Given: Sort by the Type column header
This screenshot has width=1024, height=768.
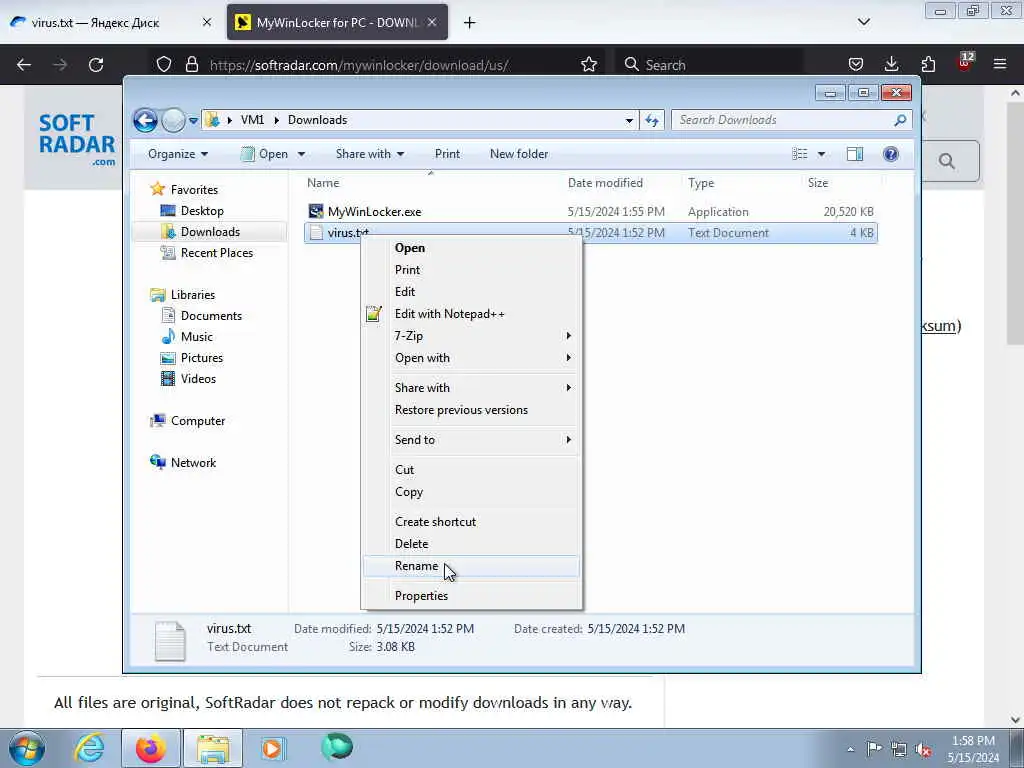Looking at the screenshot, I should pyautogui.click(x=701, y=183).
